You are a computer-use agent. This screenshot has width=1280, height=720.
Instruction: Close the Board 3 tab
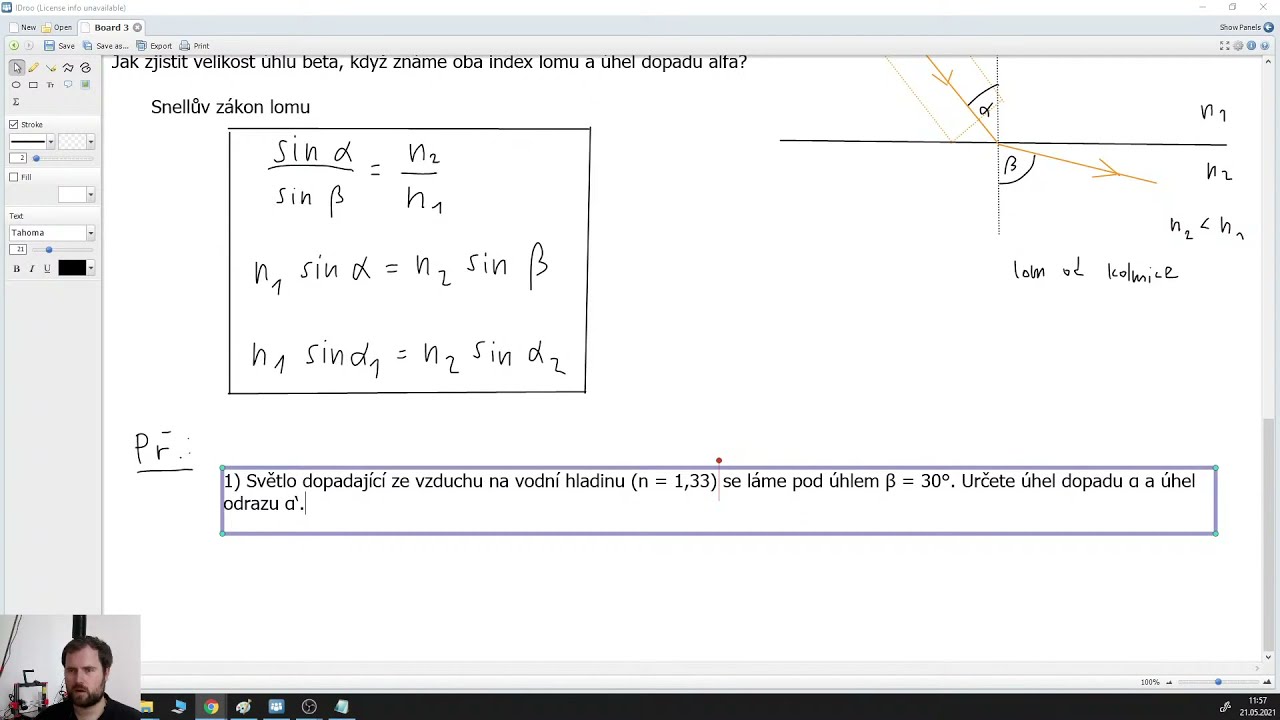[137, 27]
